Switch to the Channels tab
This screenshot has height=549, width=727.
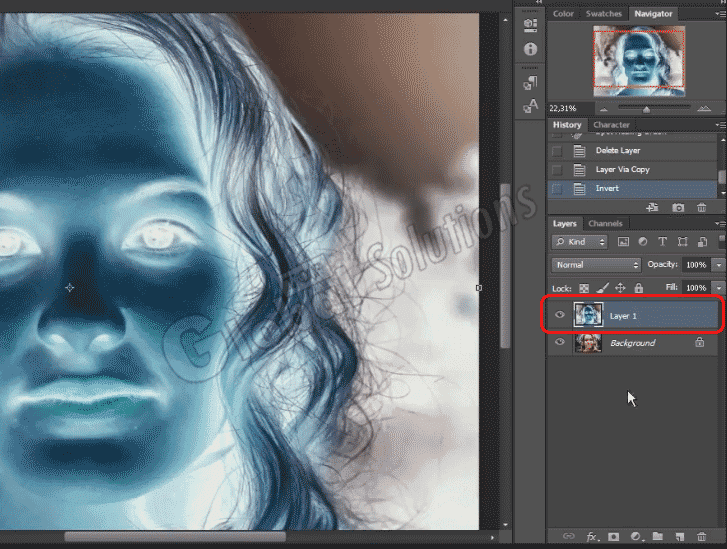pos(605,223)
